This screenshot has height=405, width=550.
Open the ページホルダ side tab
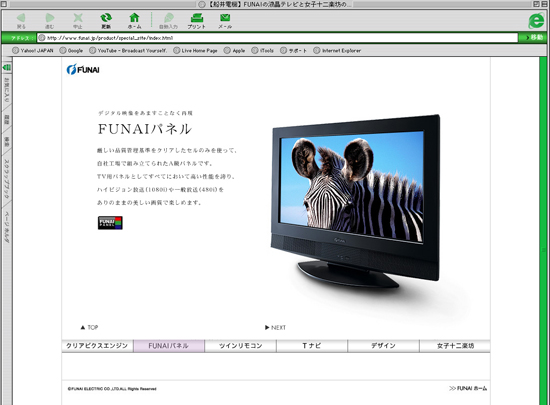(7, 227)
